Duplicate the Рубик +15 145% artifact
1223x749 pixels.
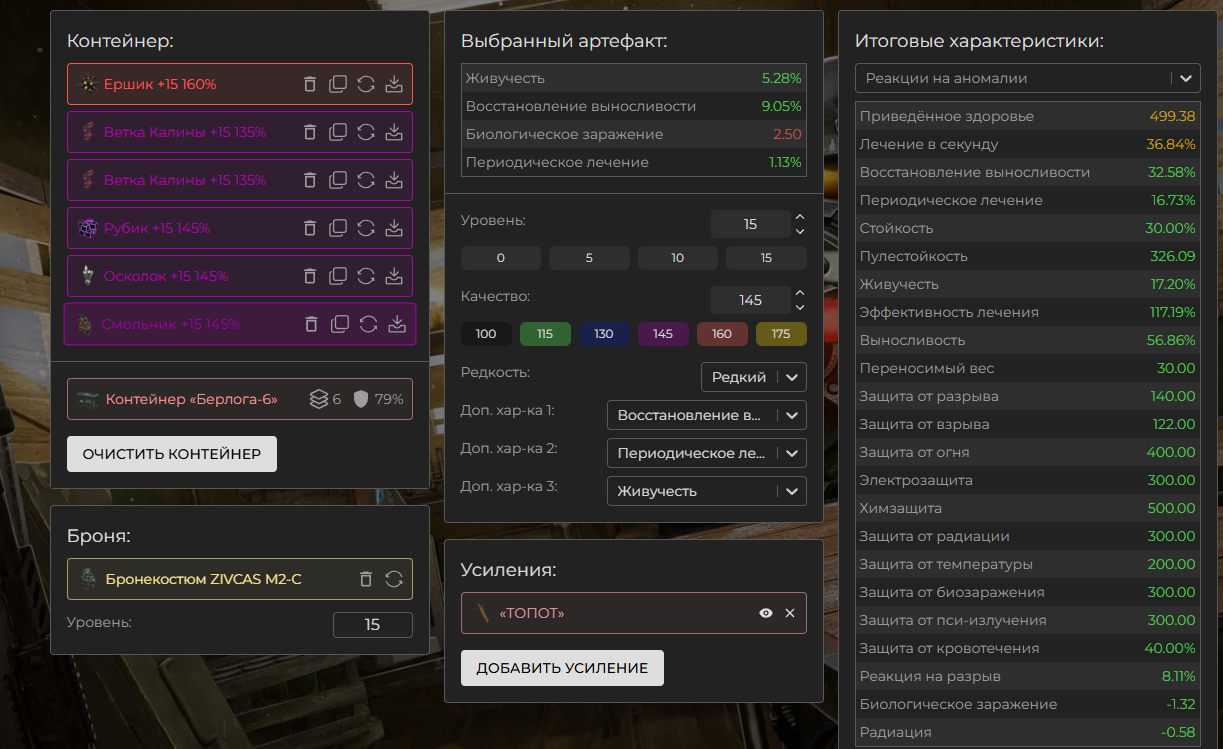pos(338,228)
